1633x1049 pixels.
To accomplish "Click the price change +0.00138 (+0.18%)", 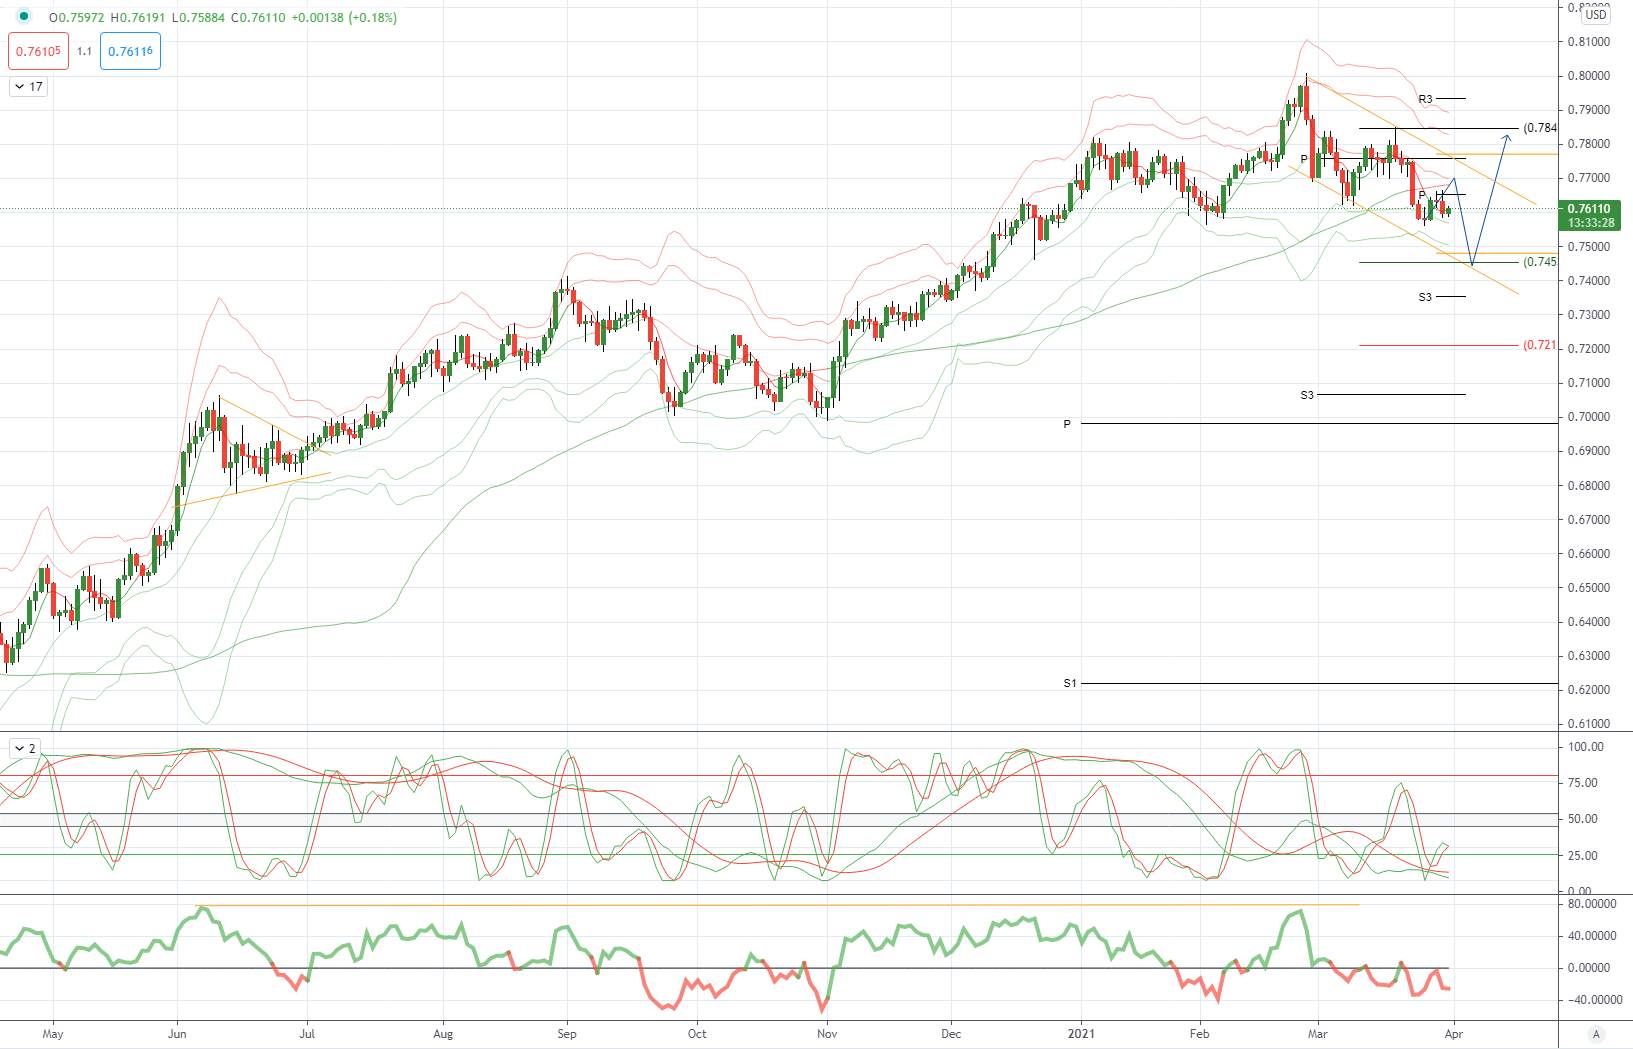I will tap(346, 17).
